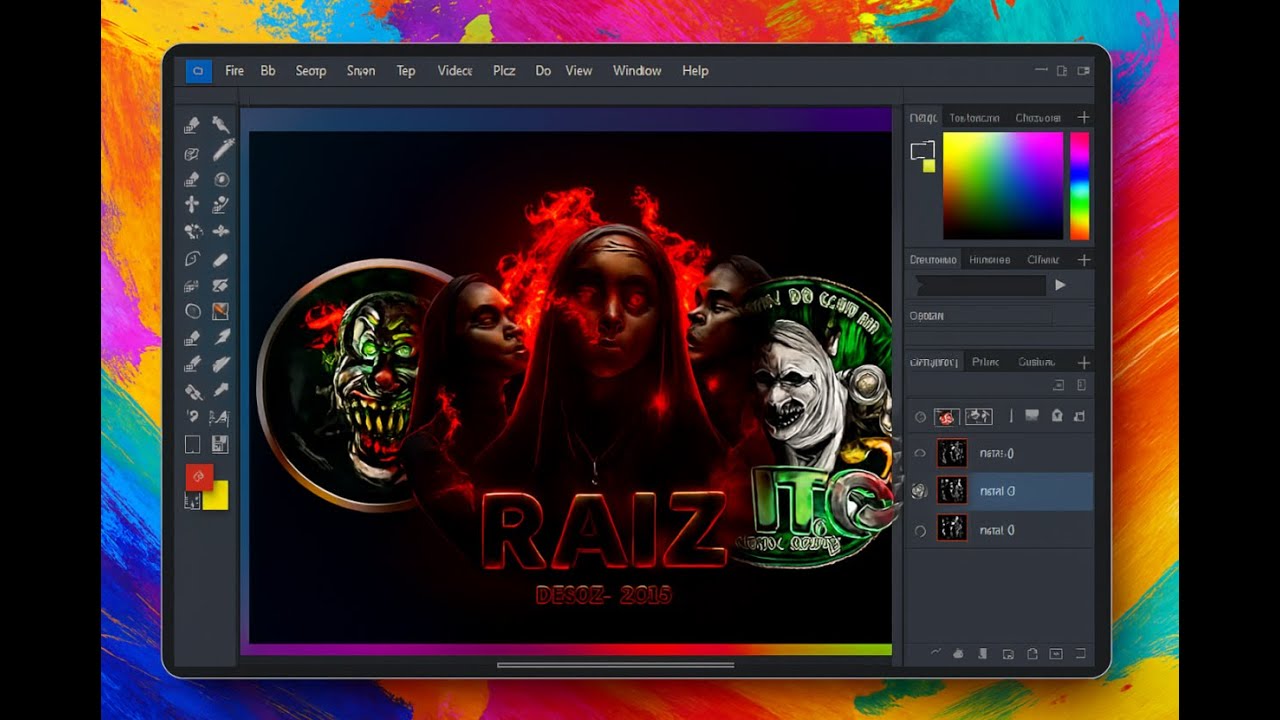Open the Do menu

pyautogui.click(x=543, y=71)
